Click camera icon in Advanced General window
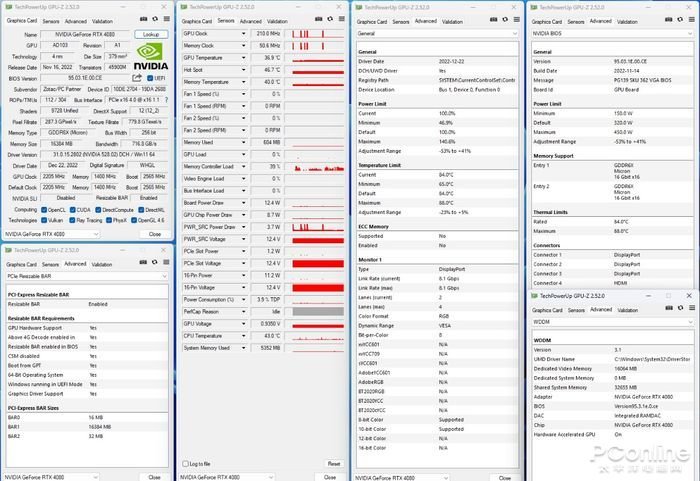 tap(493, 20)
